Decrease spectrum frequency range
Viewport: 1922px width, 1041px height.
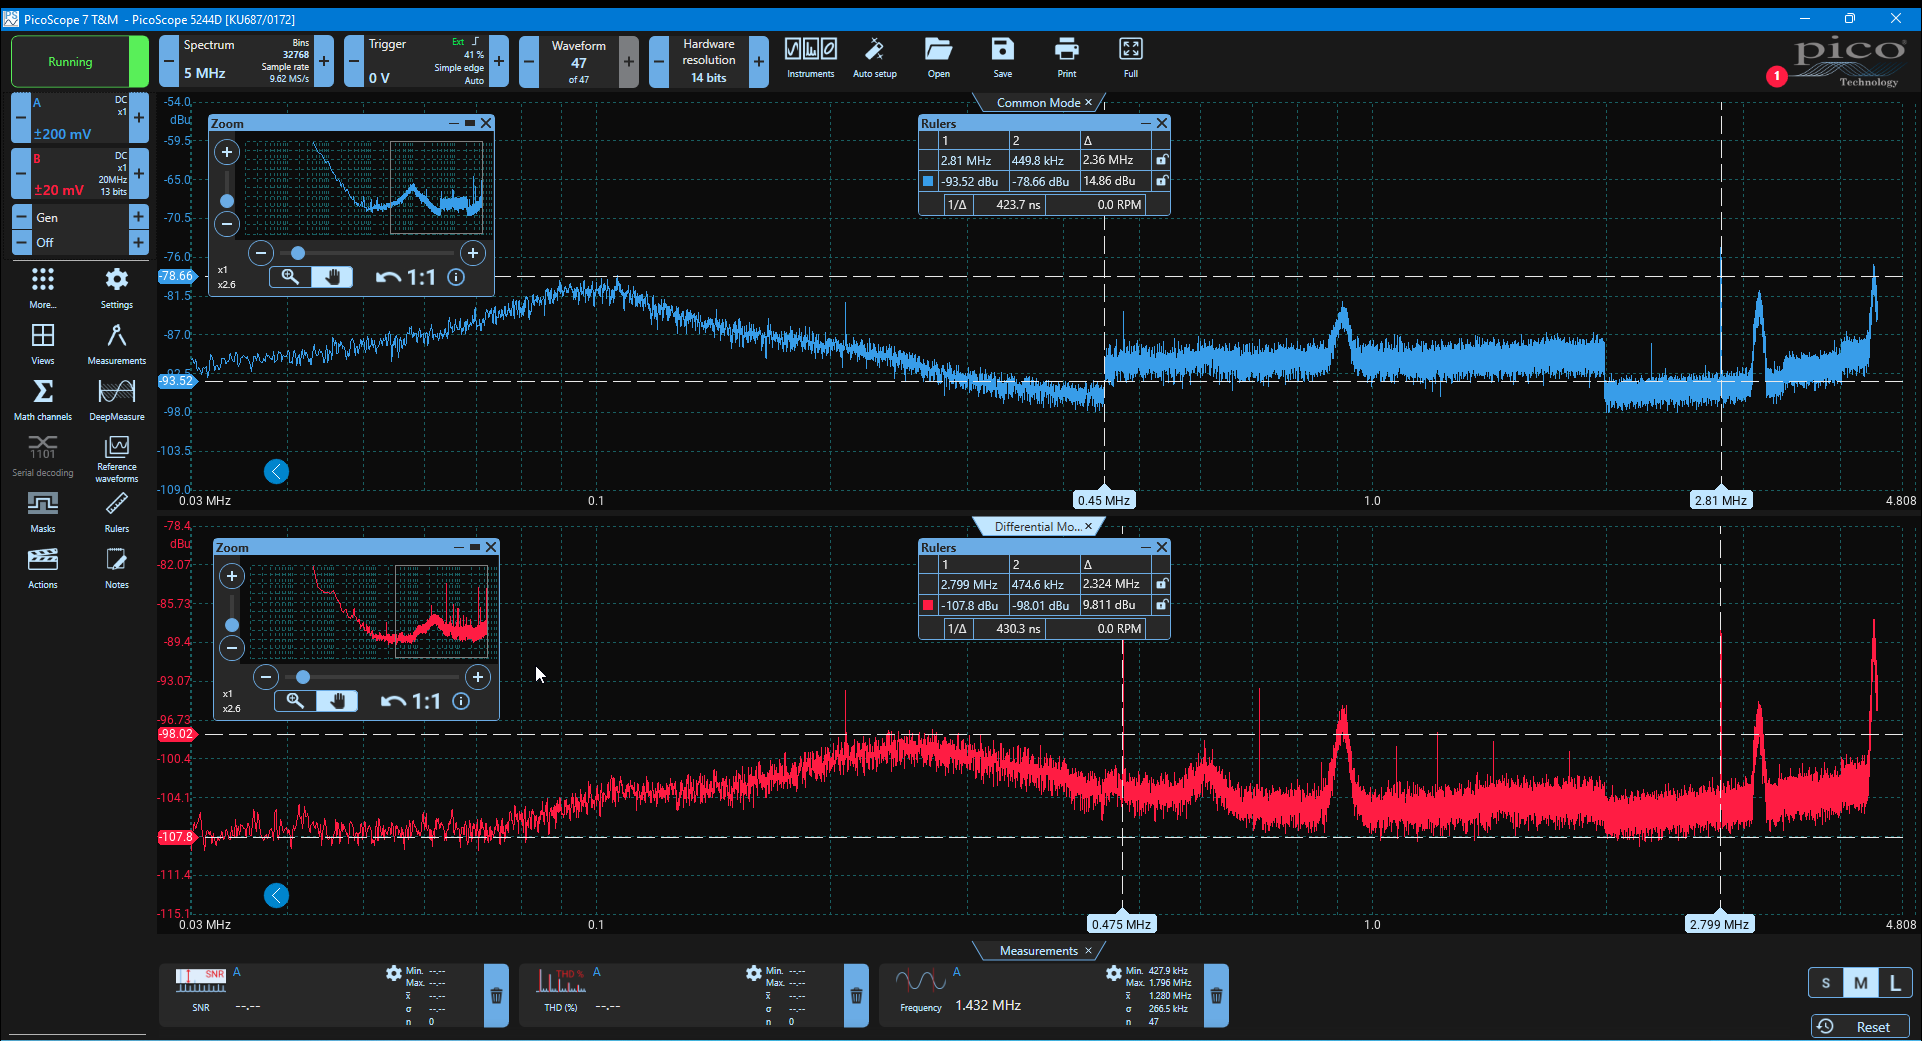[169, 62]
